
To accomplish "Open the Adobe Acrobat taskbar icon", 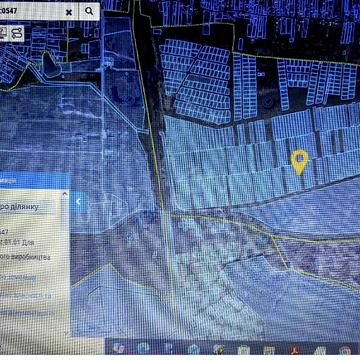I will [295, 350].
